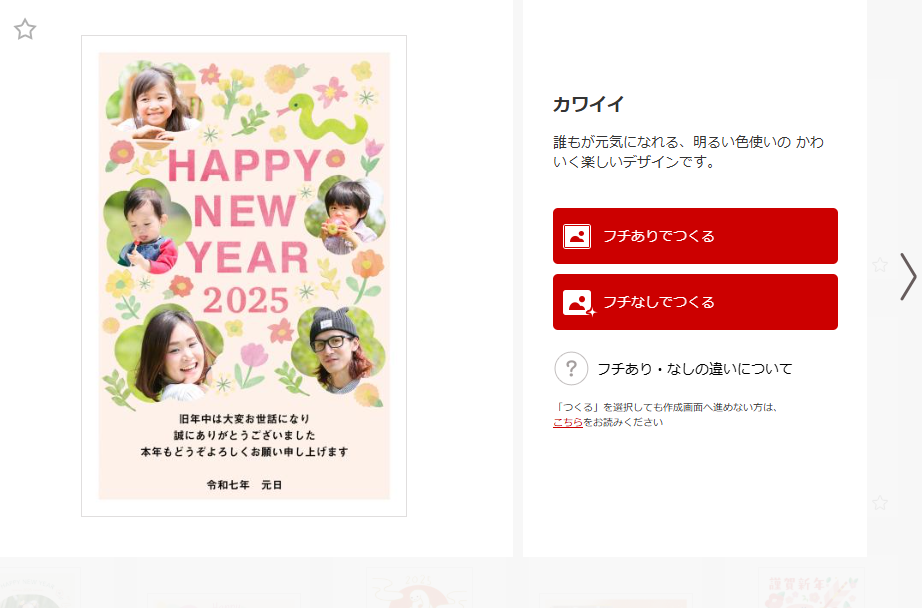Click the カワイイ design title
The height and width of the screenshot is (608, 922).
(x=588, y=104)
